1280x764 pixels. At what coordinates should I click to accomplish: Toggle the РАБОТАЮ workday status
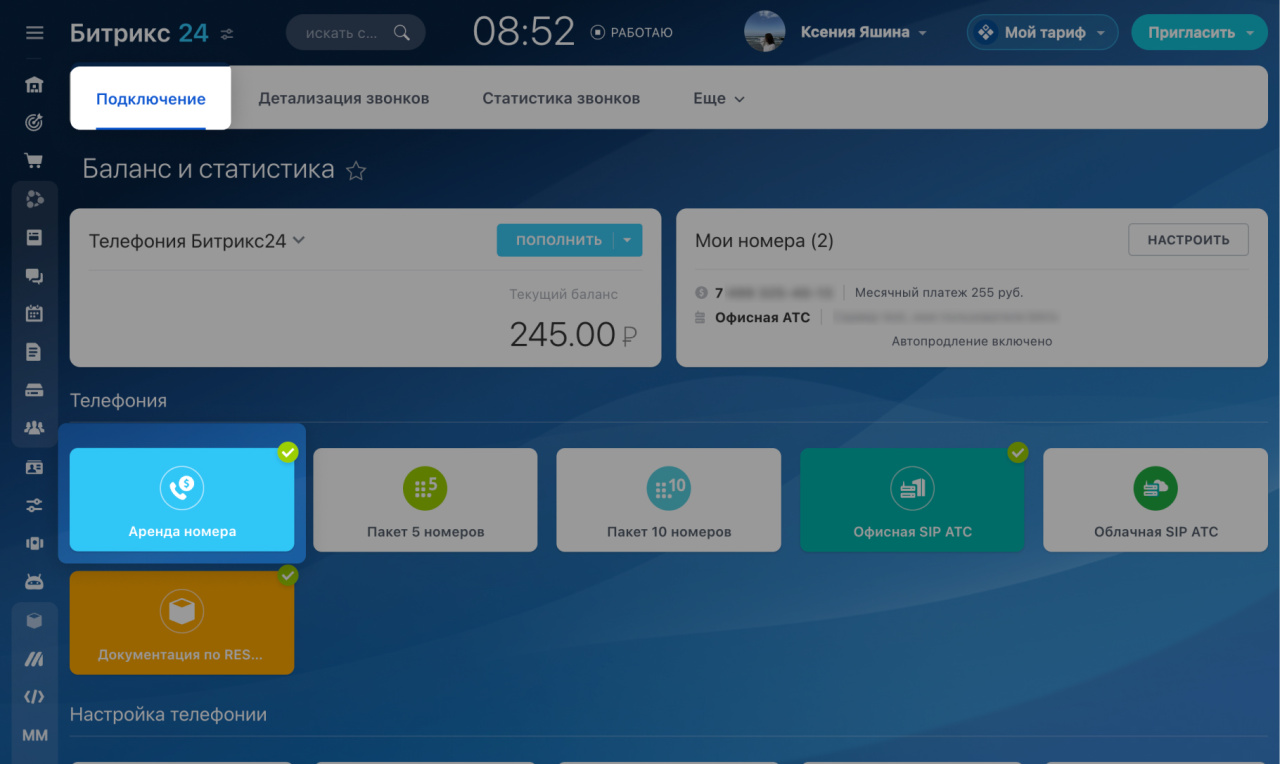(631, 33)
